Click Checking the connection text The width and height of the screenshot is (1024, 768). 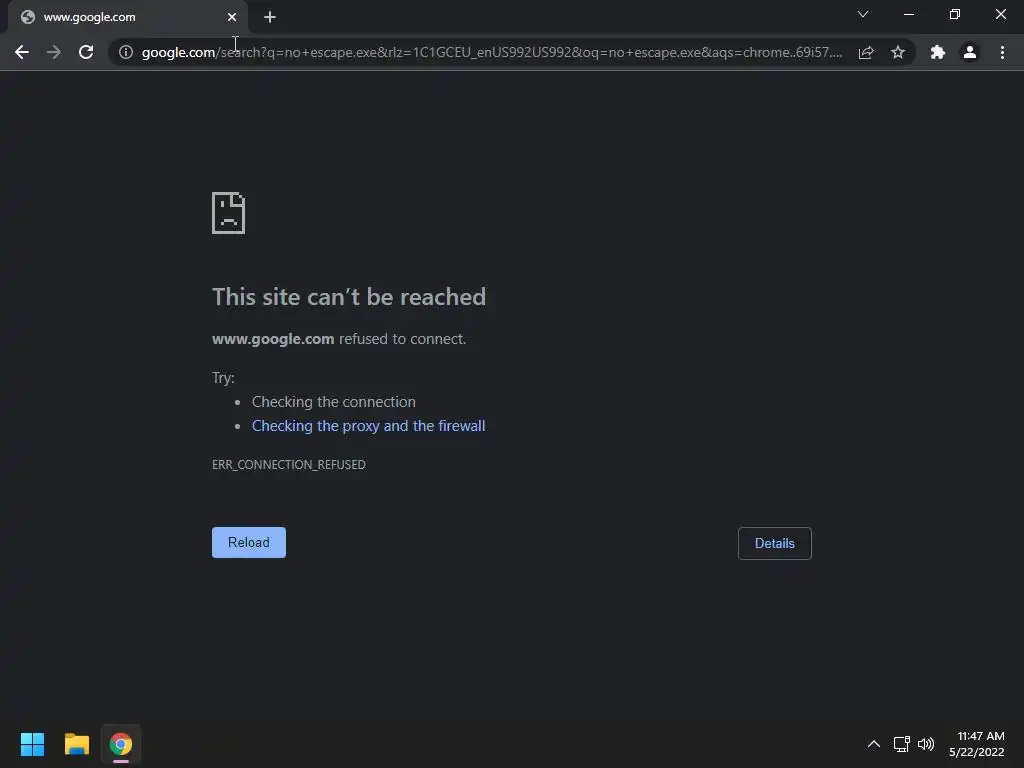[334, 402]
